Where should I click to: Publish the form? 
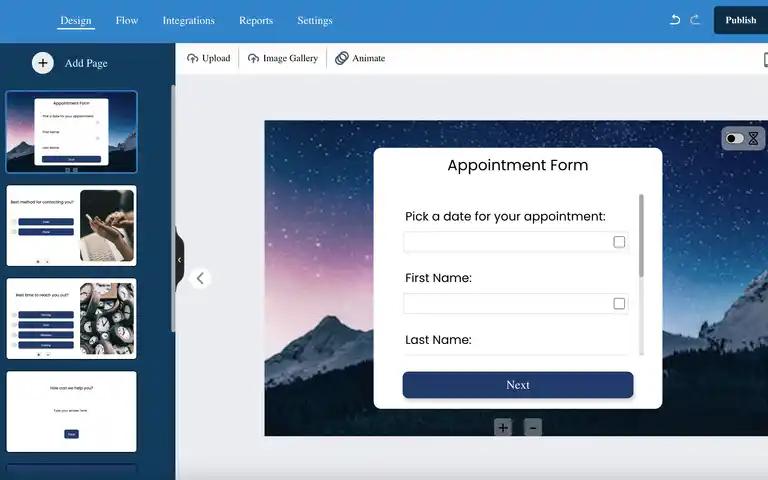pyautogui.click(x=741, y=20)
